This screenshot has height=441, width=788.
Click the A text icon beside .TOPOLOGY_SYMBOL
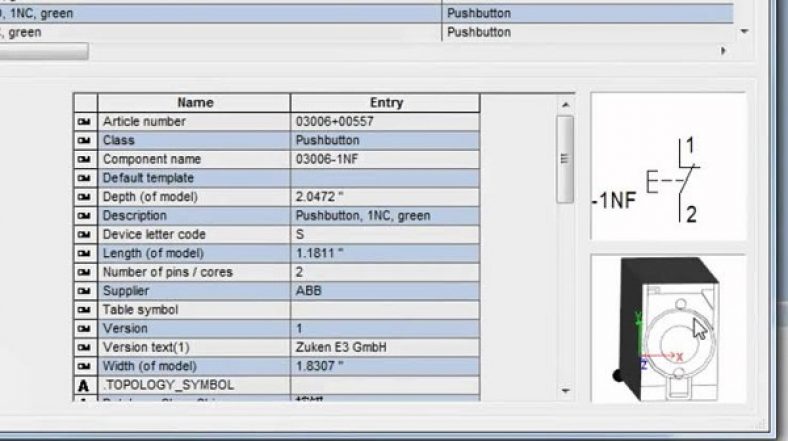(84, 385)
